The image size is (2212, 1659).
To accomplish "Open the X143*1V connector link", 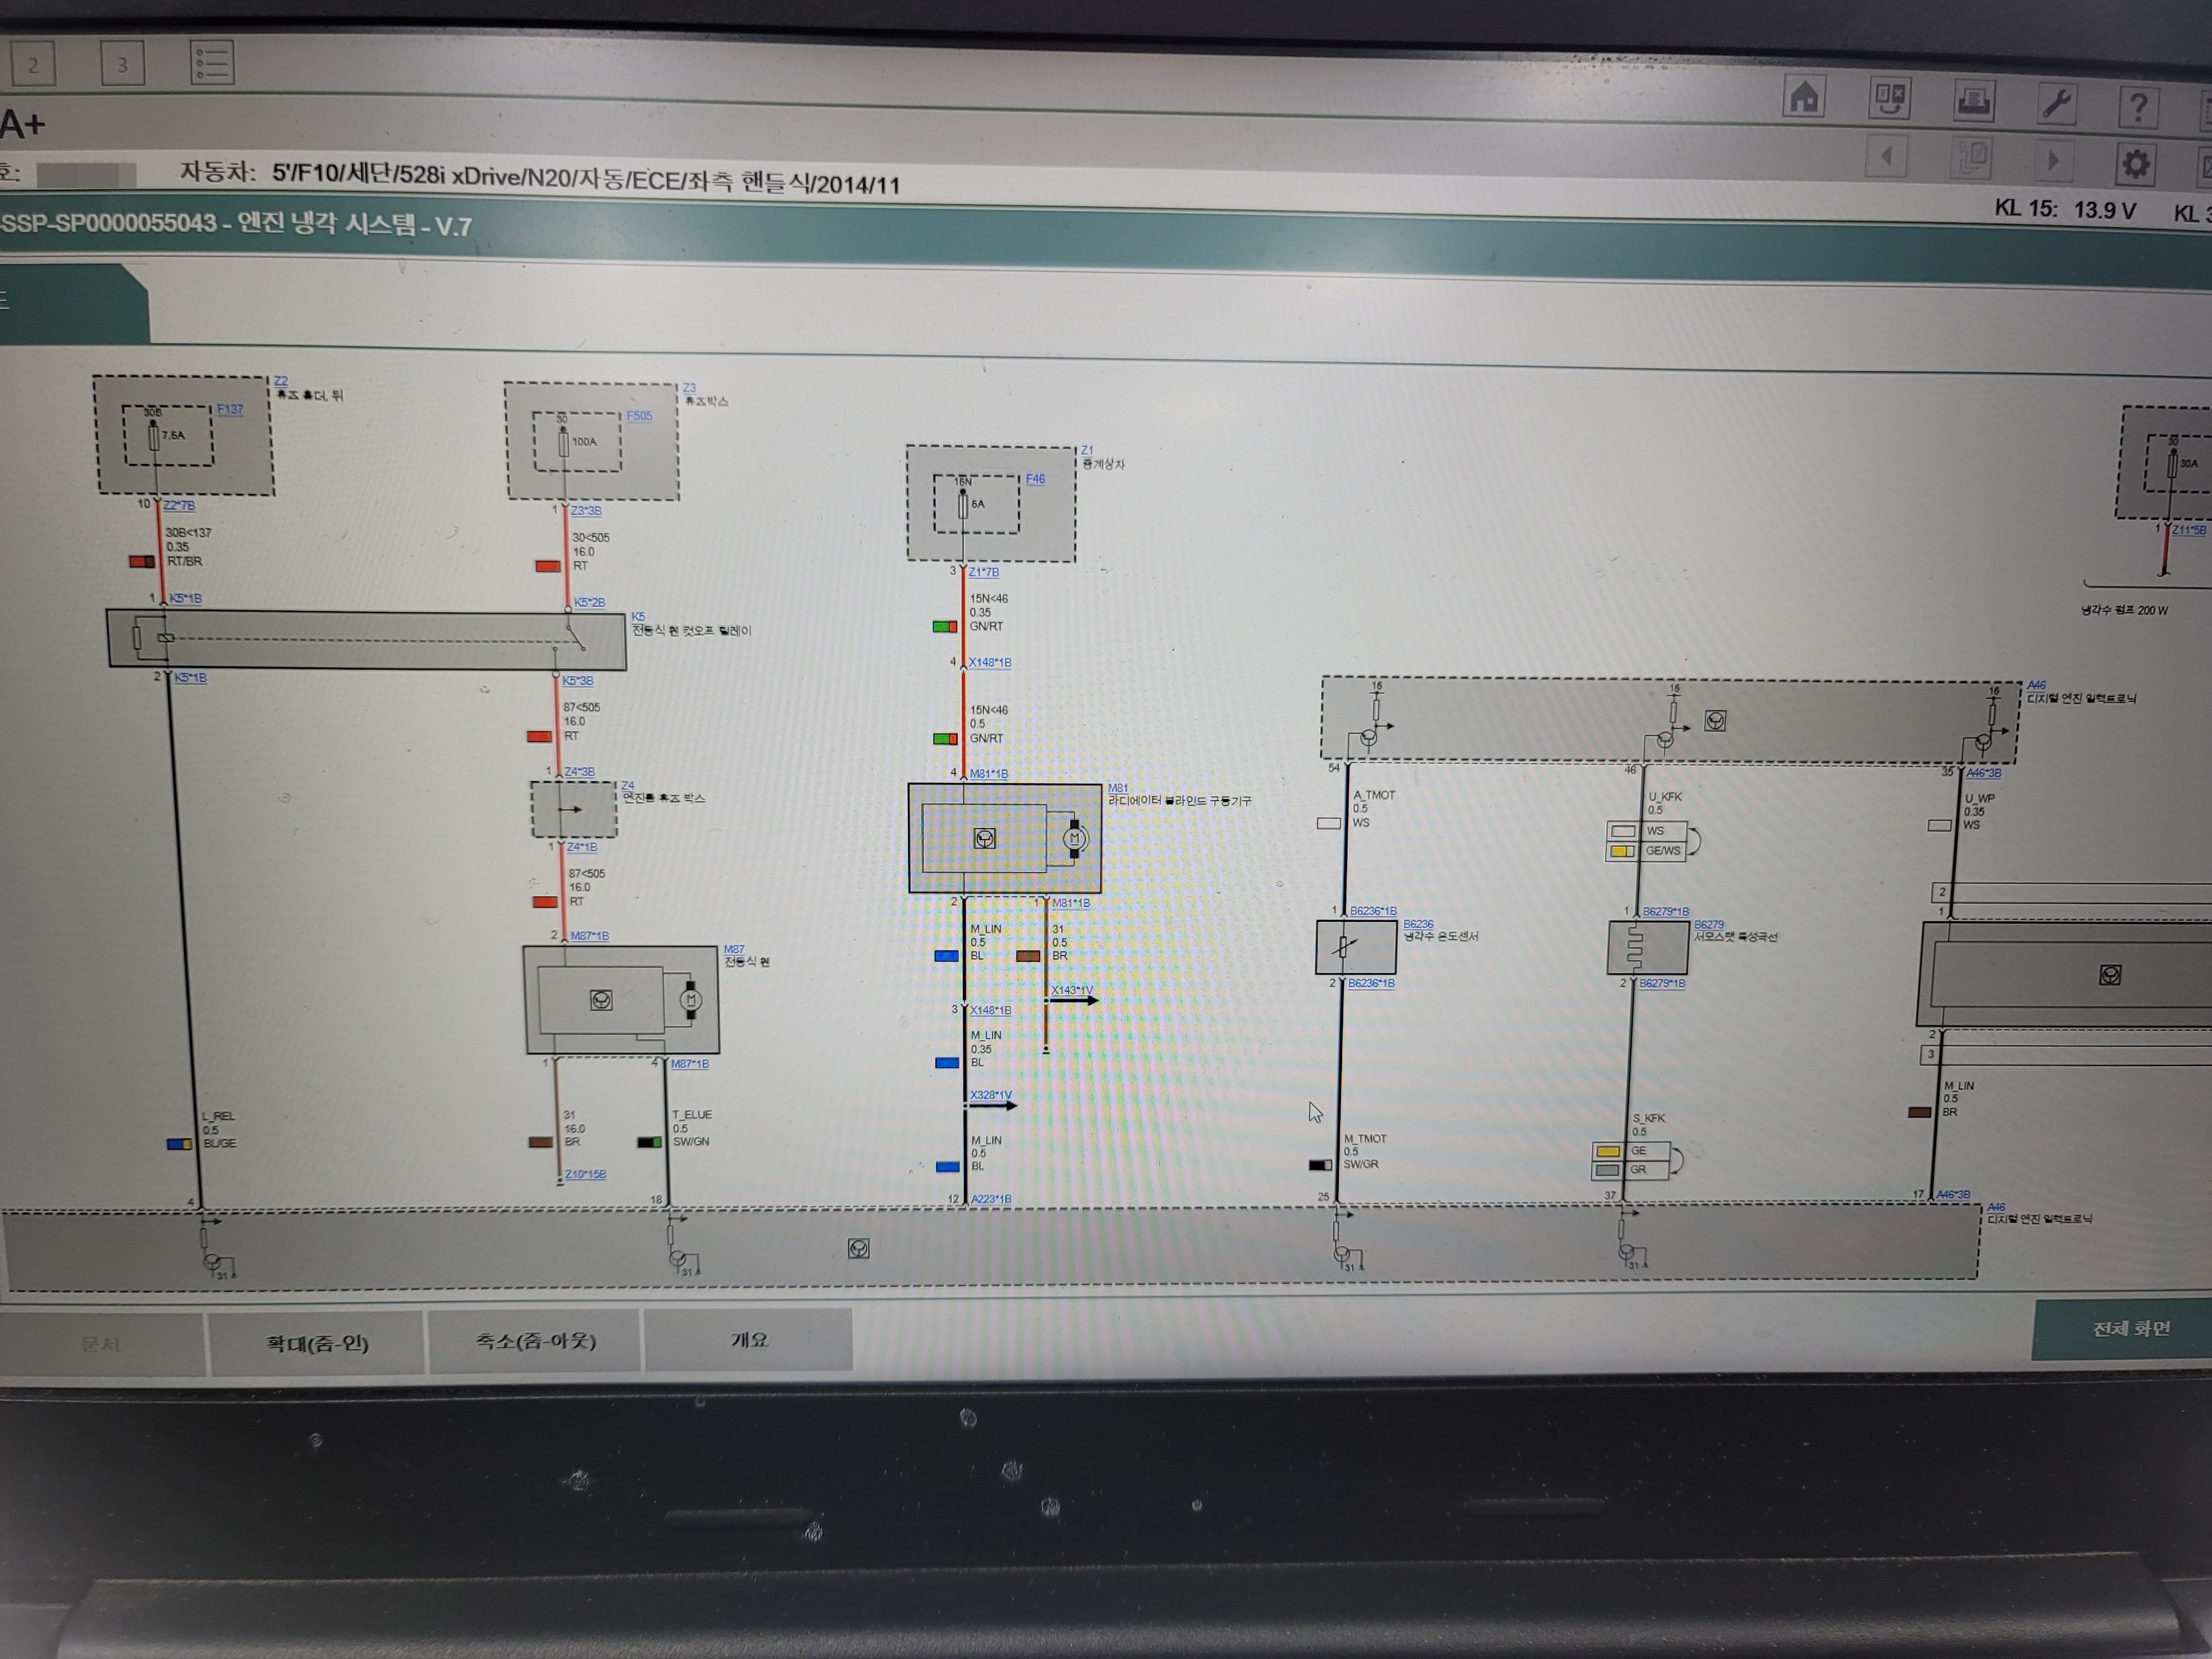I will 1071,990.
